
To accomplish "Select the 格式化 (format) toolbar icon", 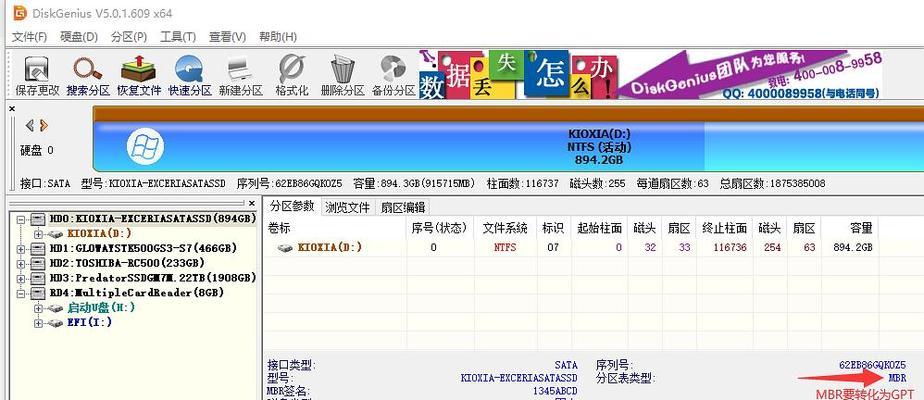I will pos(292,75).
